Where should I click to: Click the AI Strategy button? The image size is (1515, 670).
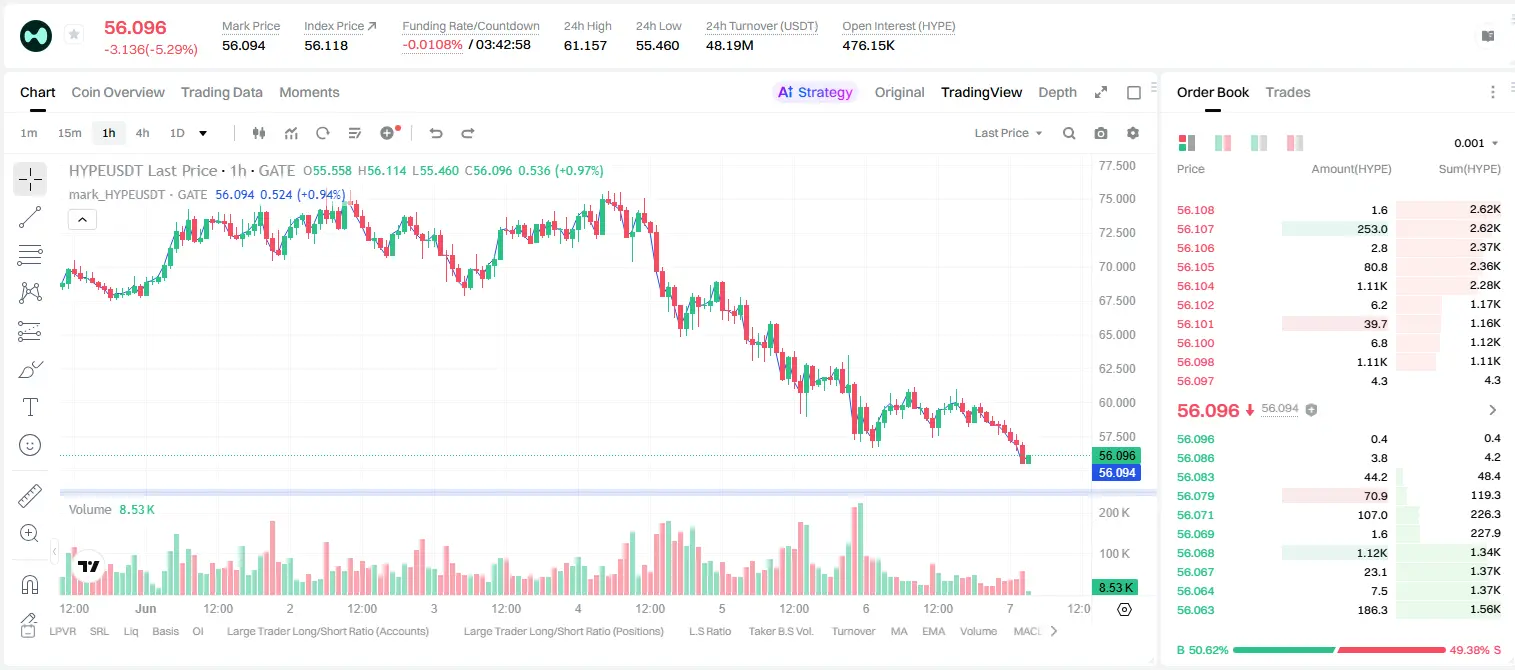click(815, 92)
